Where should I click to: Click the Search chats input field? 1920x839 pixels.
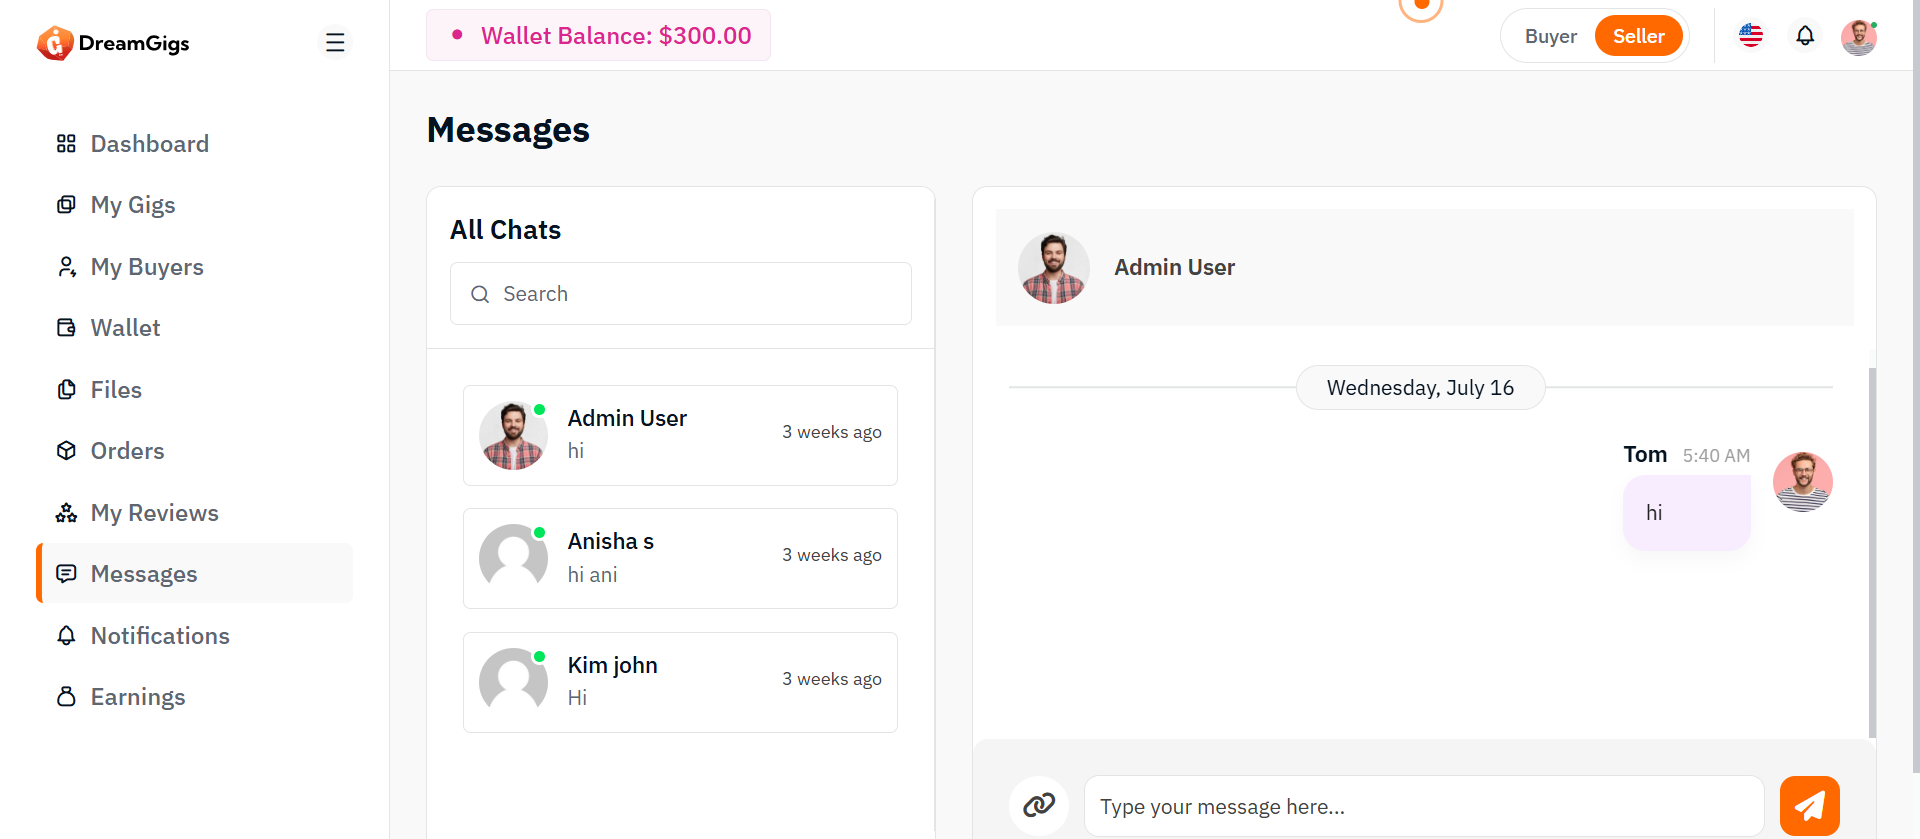[x=680, y=294]
